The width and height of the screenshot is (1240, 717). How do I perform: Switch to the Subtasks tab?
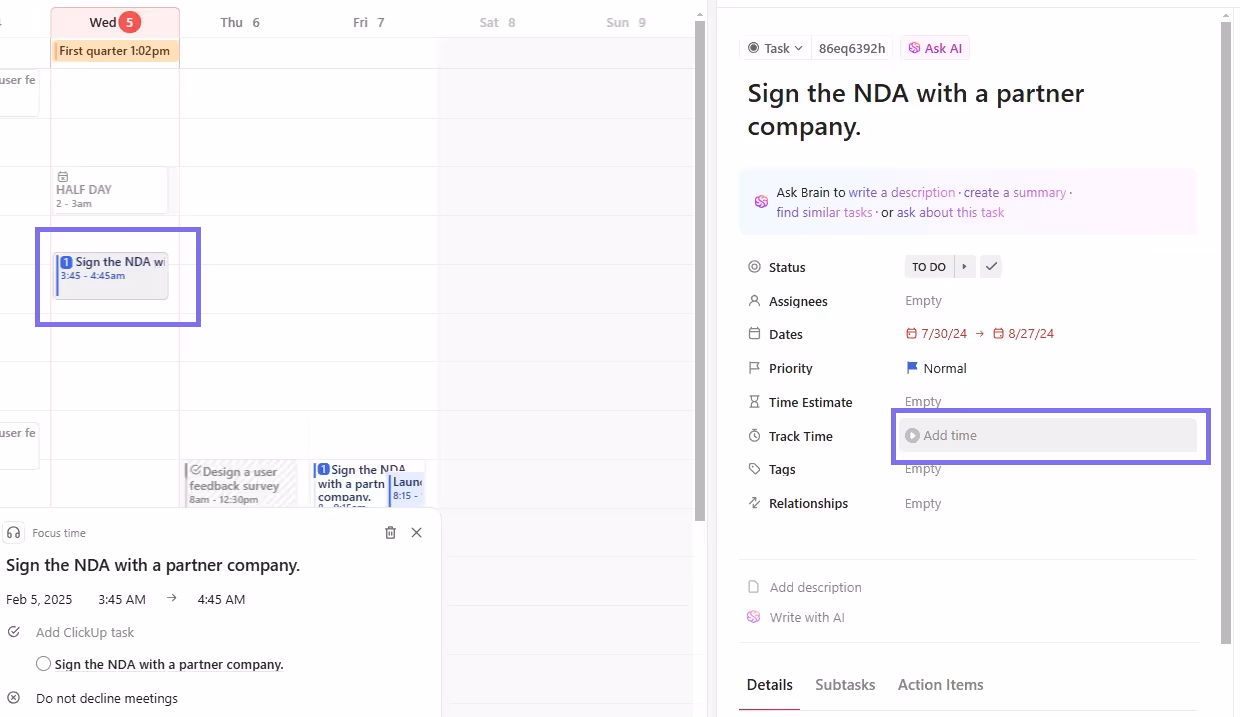pyautogui.click(x=845, y=685)
